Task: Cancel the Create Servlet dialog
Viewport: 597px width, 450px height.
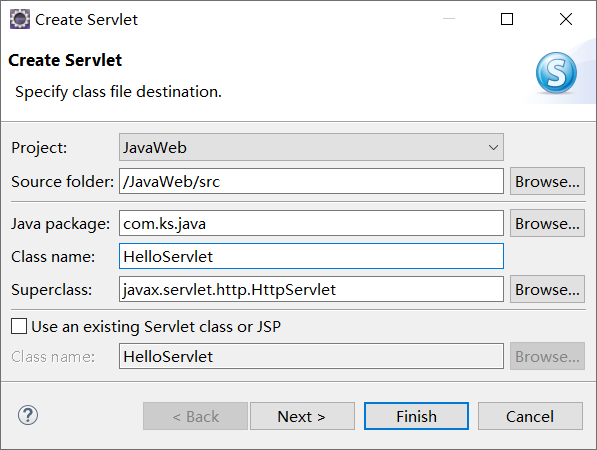Action: pyautogui.click(x=530, y=416)
